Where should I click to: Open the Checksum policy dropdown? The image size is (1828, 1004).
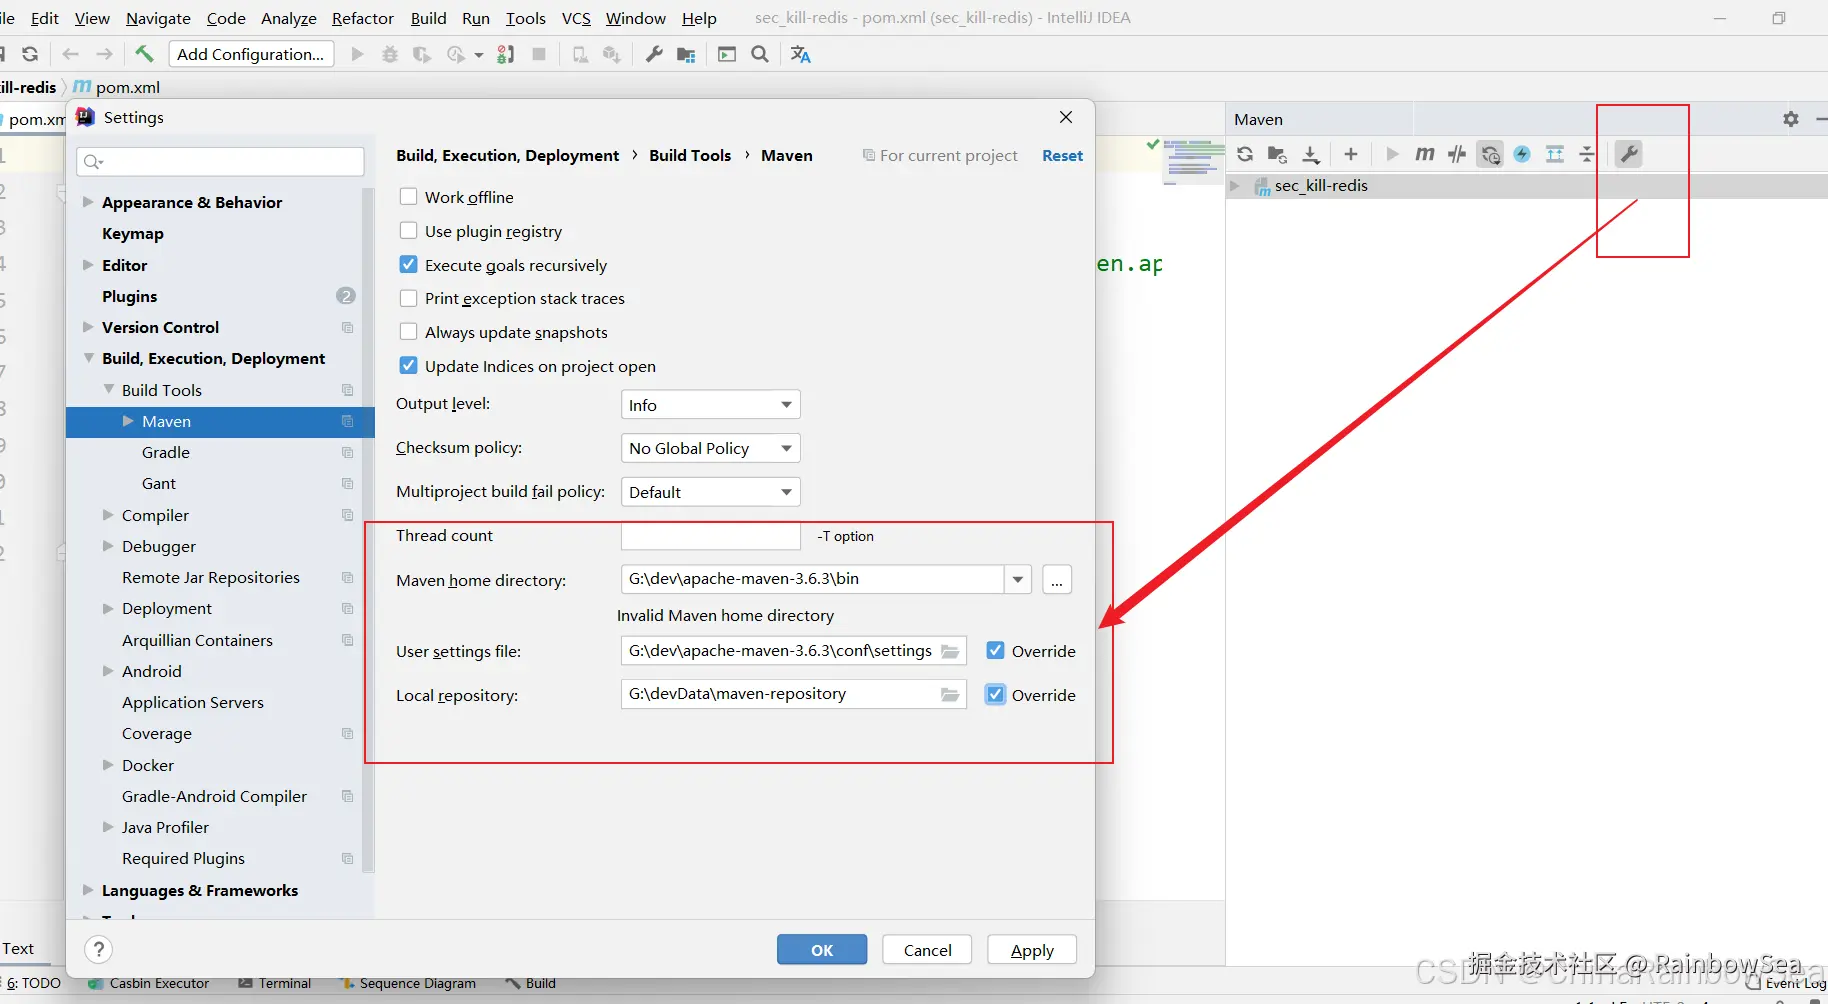click(710, 448)
